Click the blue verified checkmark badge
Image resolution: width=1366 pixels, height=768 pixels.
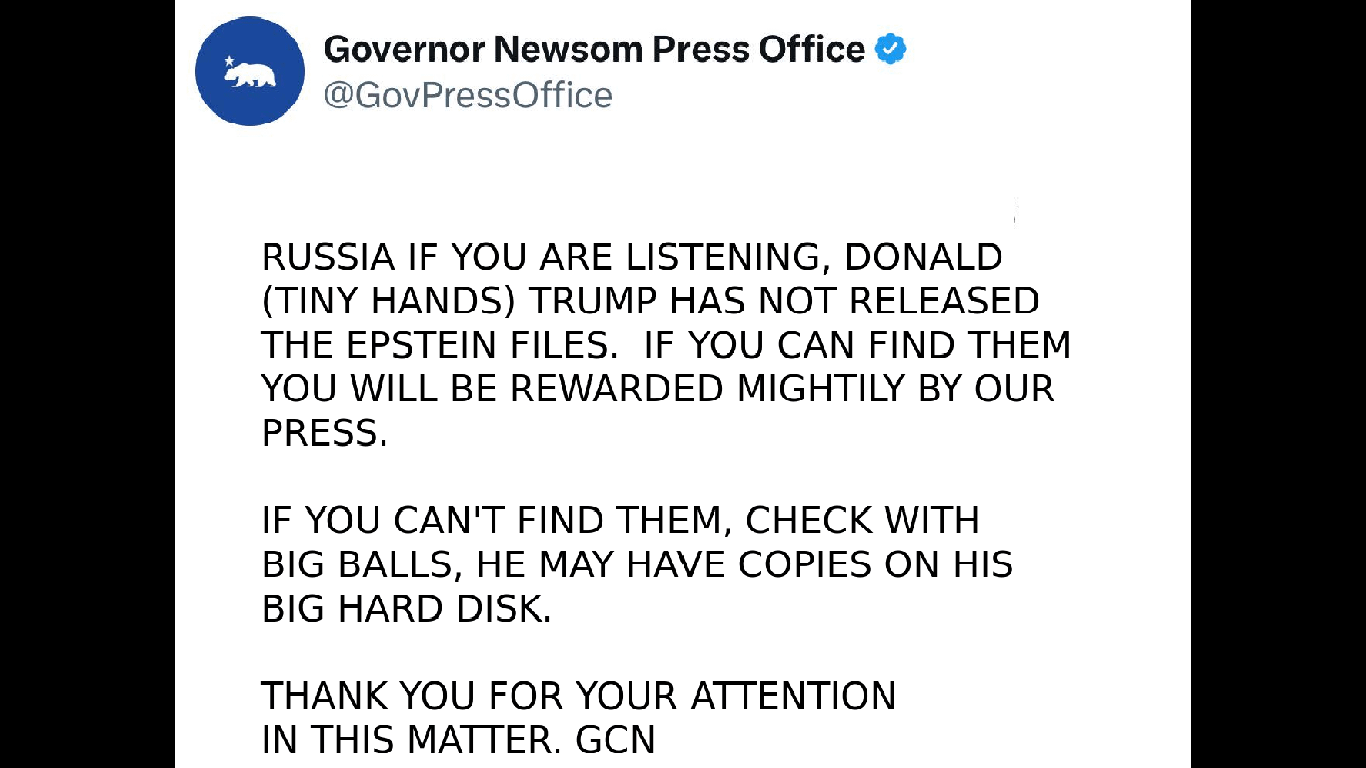point(890,48)
